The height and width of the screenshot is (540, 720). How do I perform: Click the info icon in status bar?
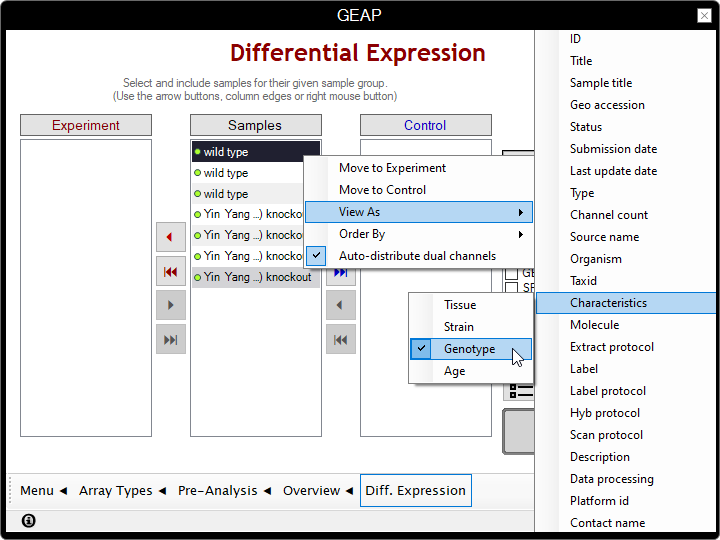28,521
